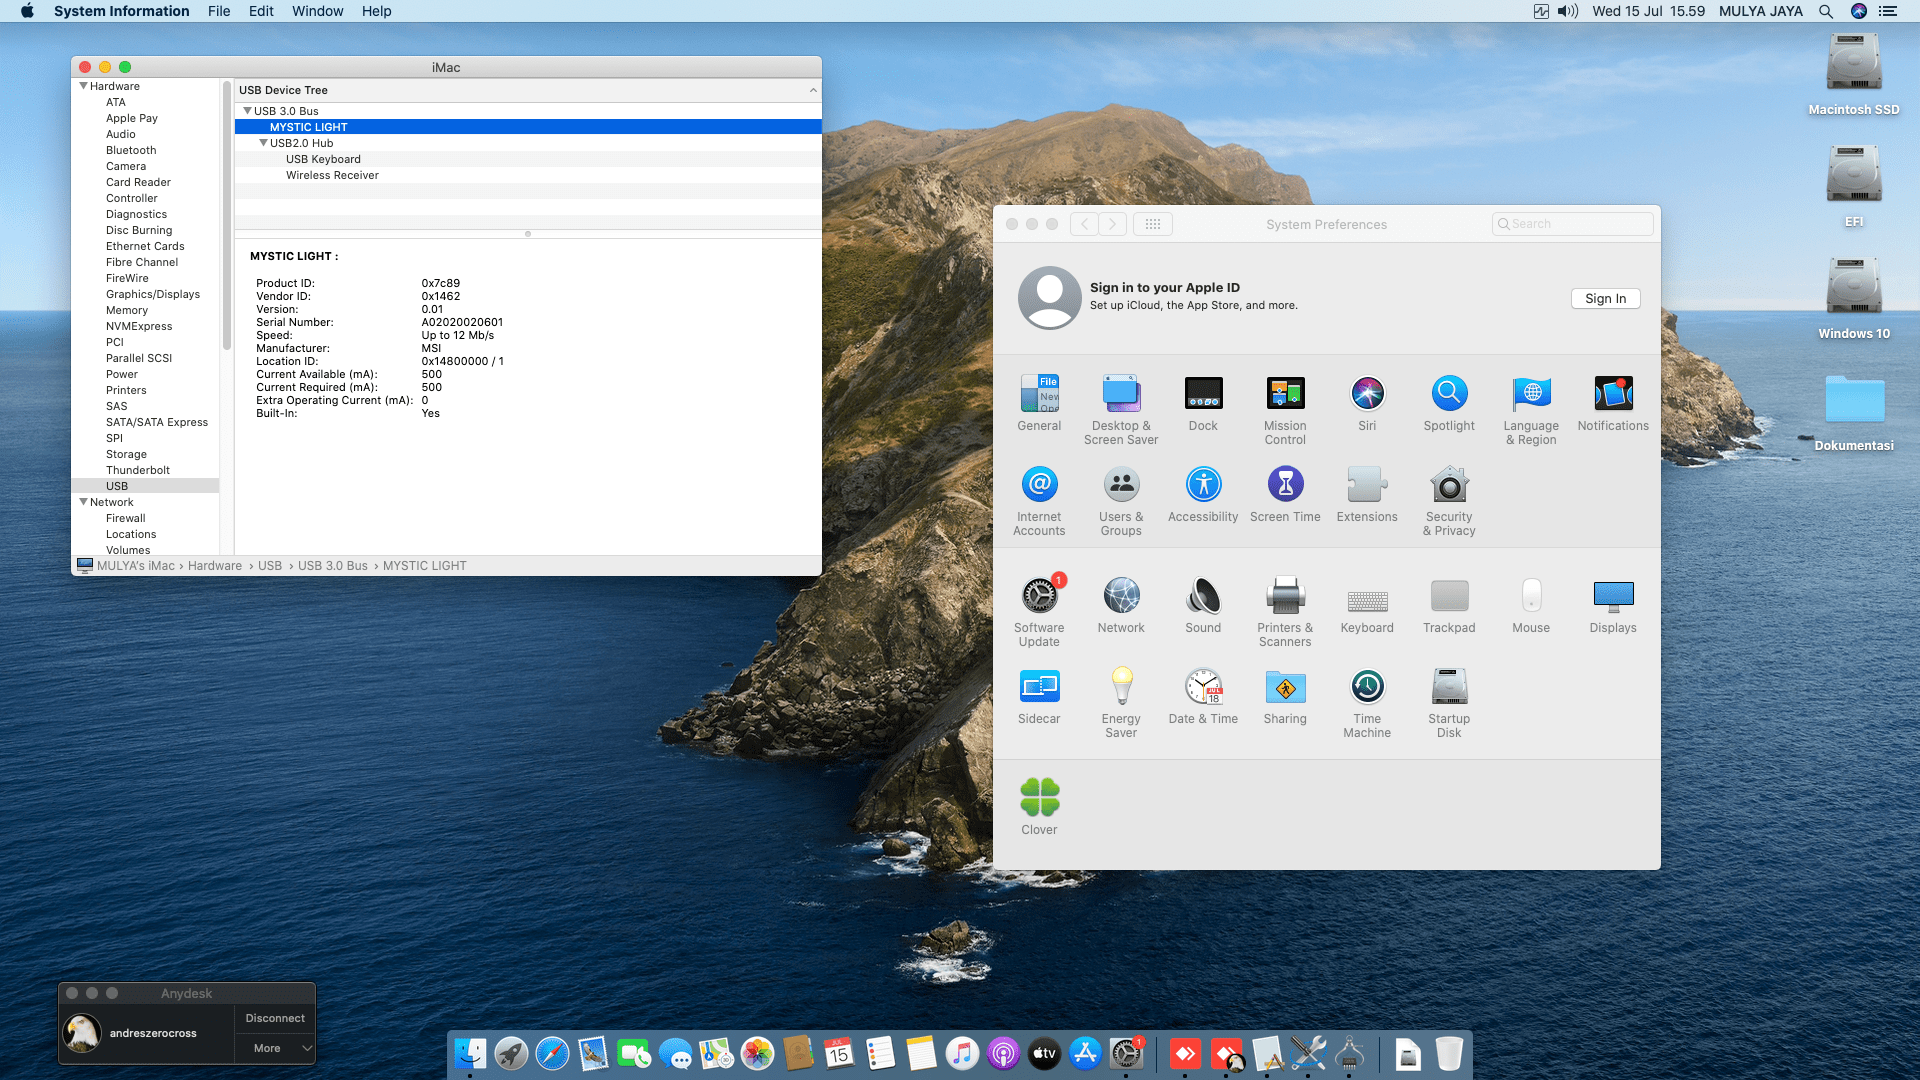
Task: Go forward in System Preferences
Action: 1112,224
